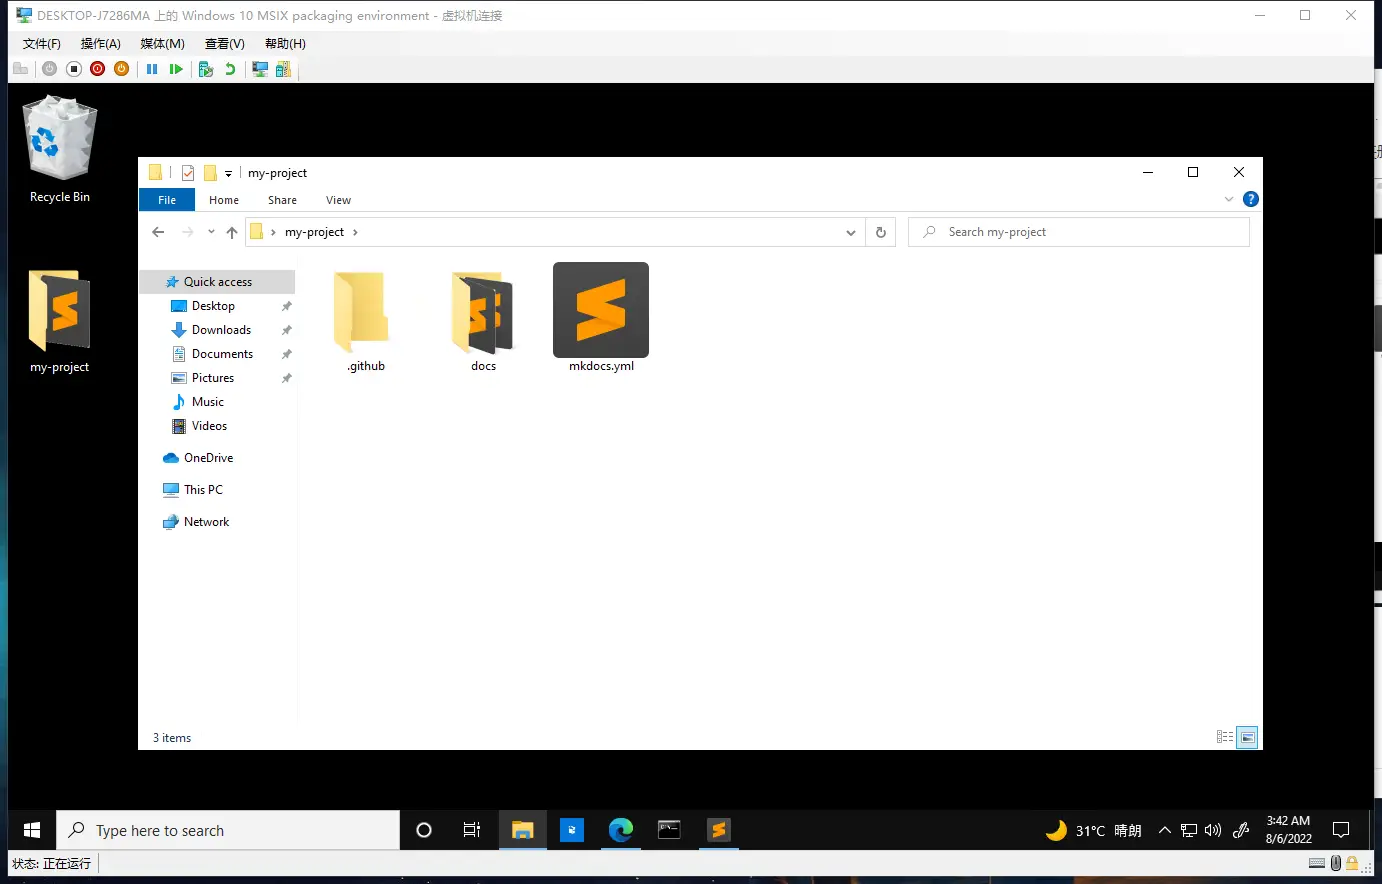1382x884 pixels.
Task: Open the address bar history dropdown
Action: [x=851, y=232]
